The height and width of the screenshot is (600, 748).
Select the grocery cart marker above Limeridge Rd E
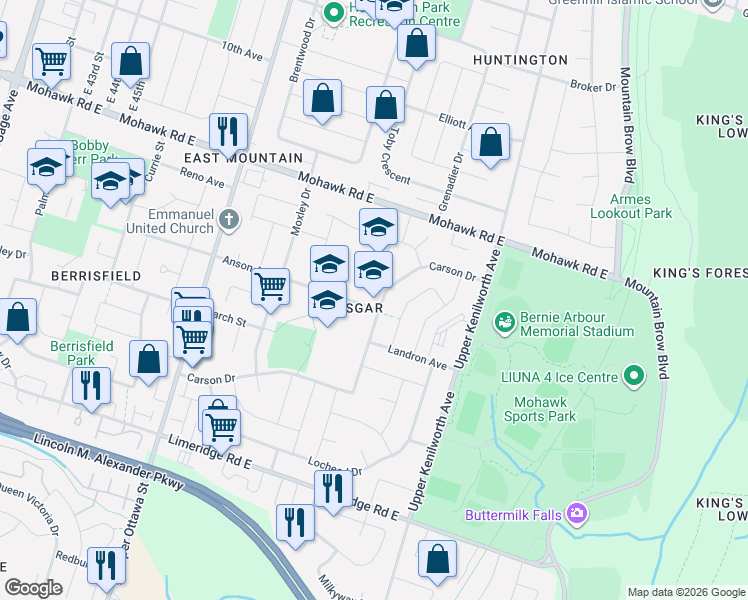[221, 430]
